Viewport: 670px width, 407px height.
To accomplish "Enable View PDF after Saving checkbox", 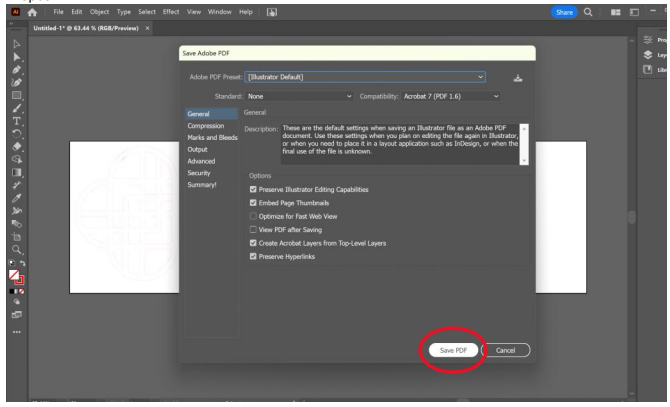I will click(252, 229).
